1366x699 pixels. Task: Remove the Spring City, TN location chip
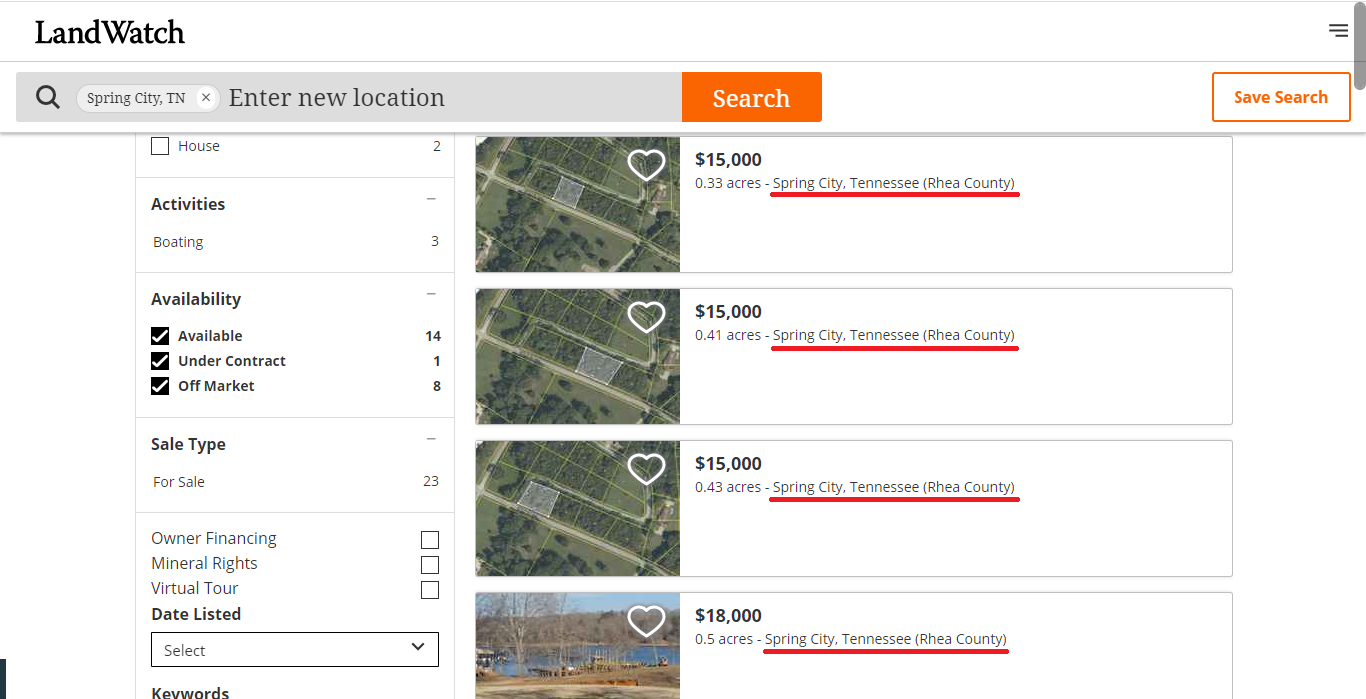click(206, 97)
